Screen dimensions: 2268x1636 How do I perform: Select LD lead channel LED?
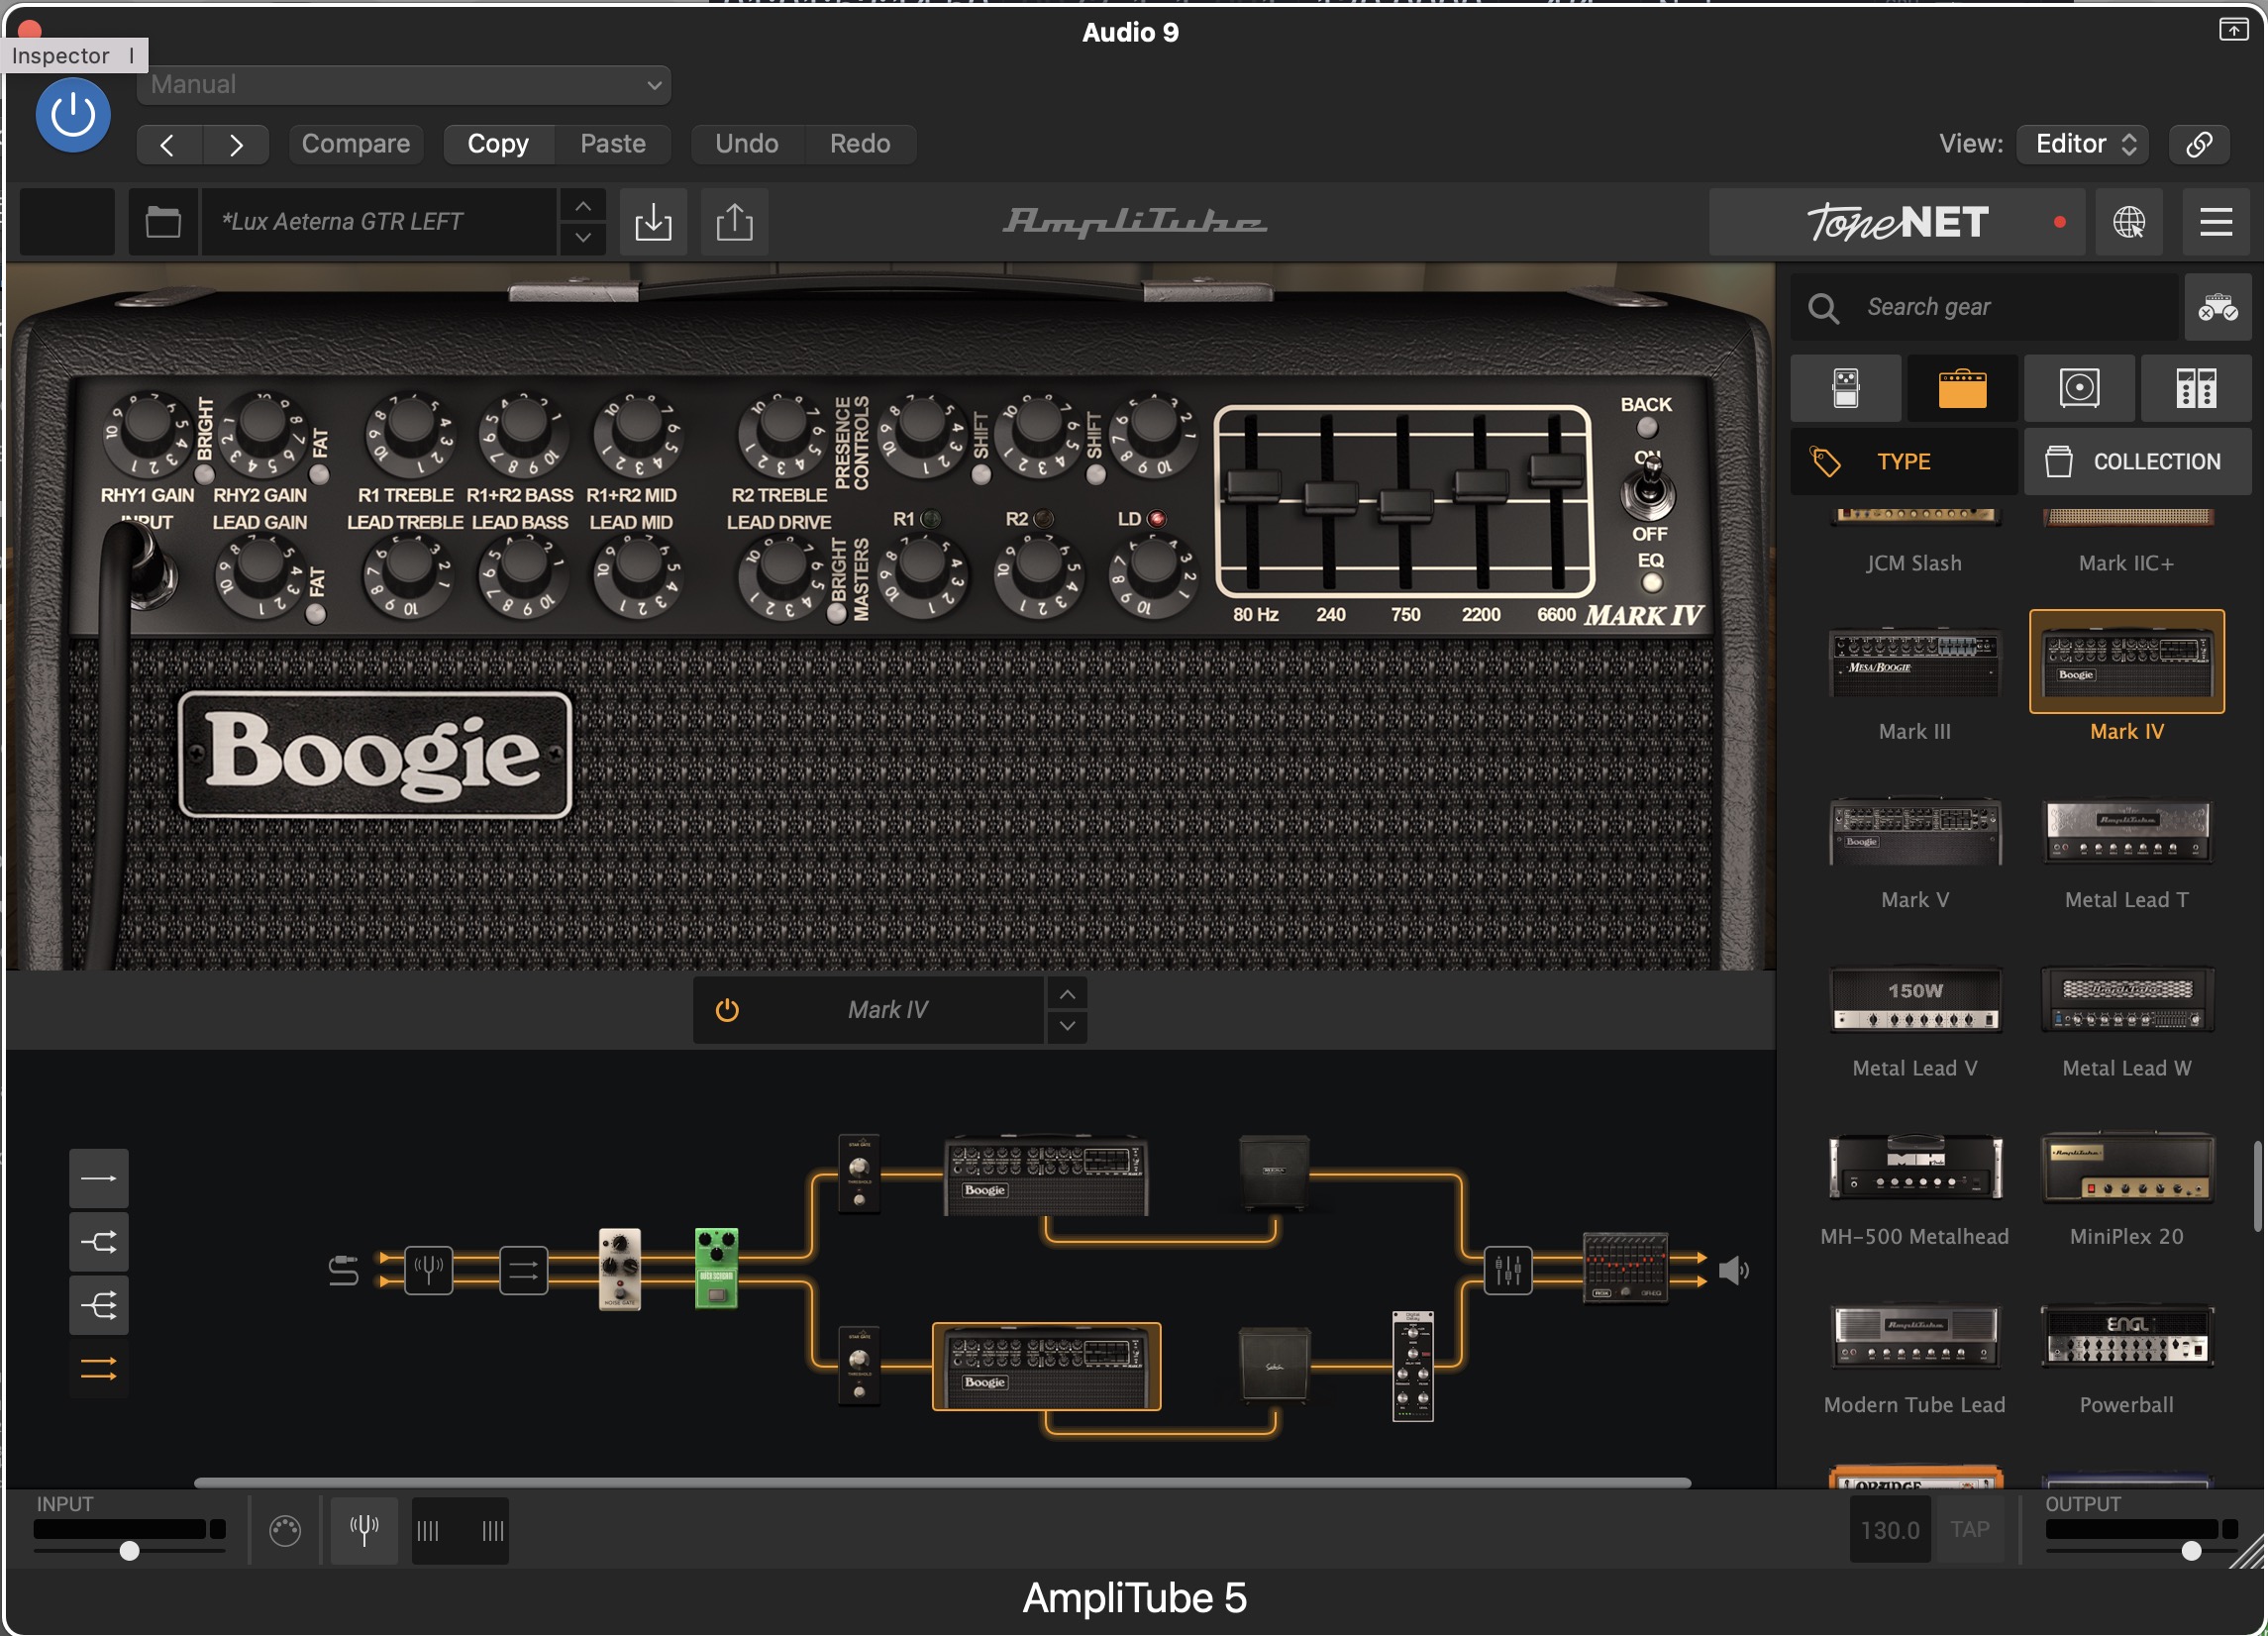[x=1157, y=519]
